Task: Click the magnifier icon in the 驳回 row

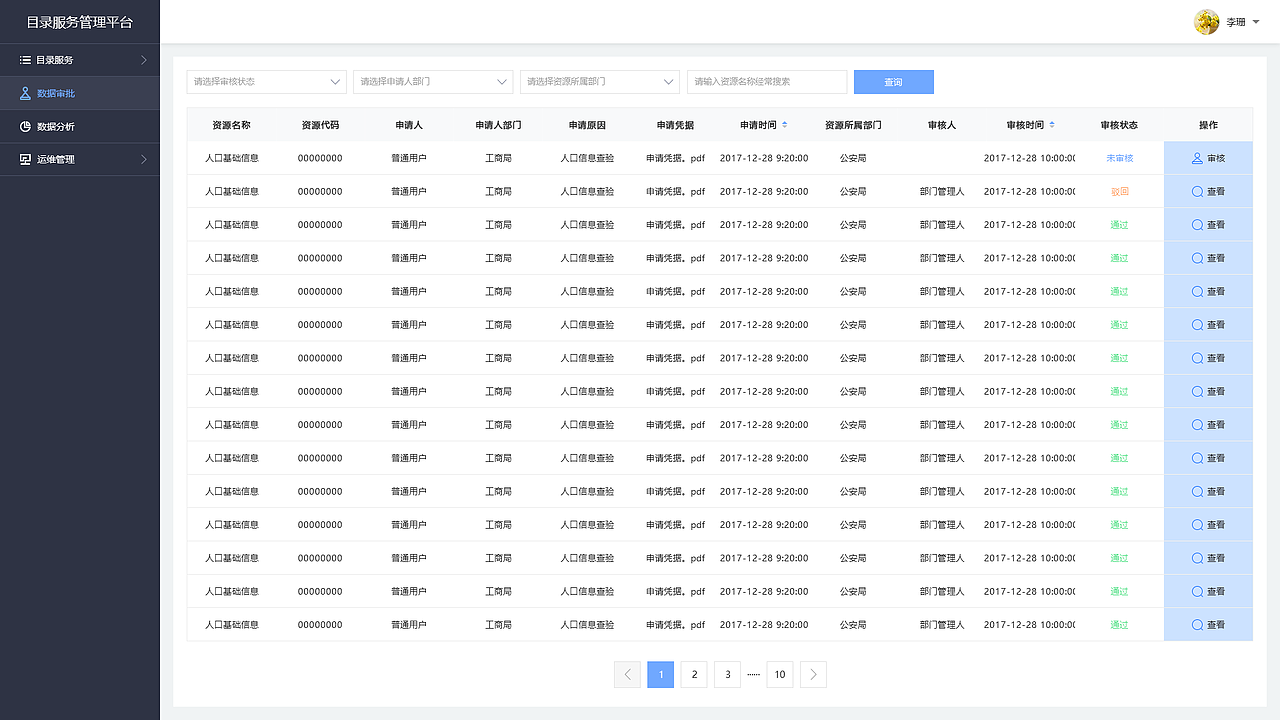Action: (x=1197, y=191)
